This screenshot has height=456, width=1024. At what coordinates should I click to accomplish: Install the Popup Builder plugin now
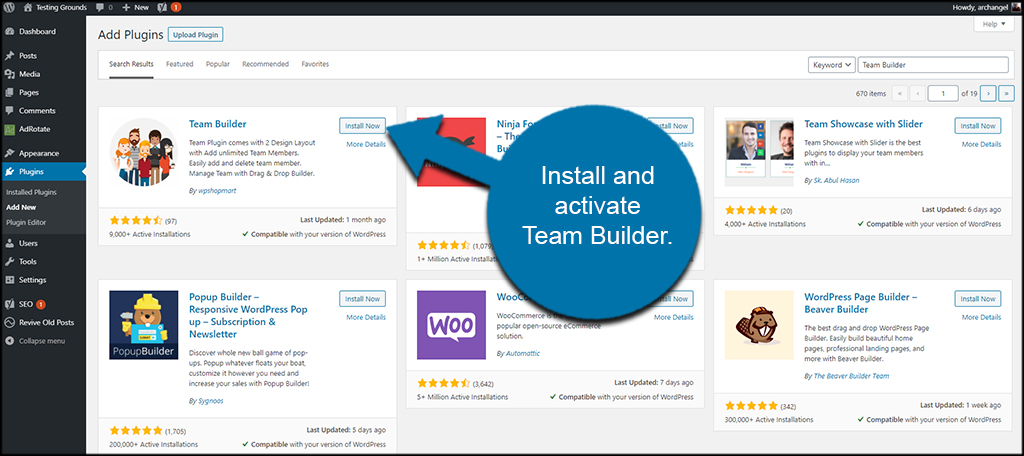pos(362,299)
